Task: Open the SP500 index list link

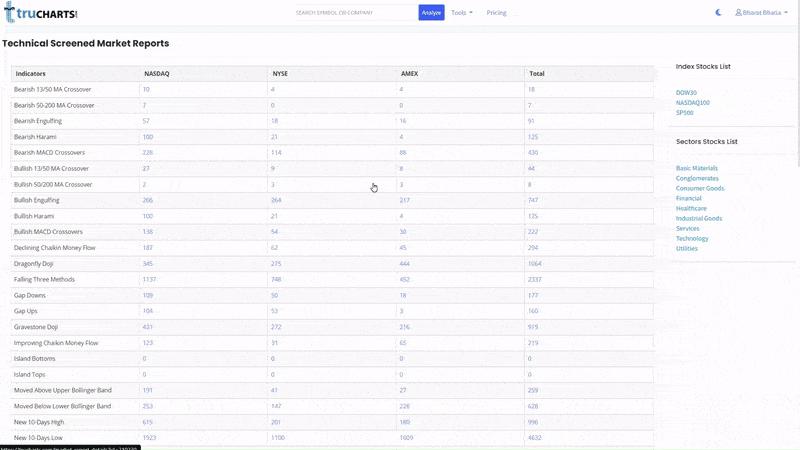Action: 684,113
